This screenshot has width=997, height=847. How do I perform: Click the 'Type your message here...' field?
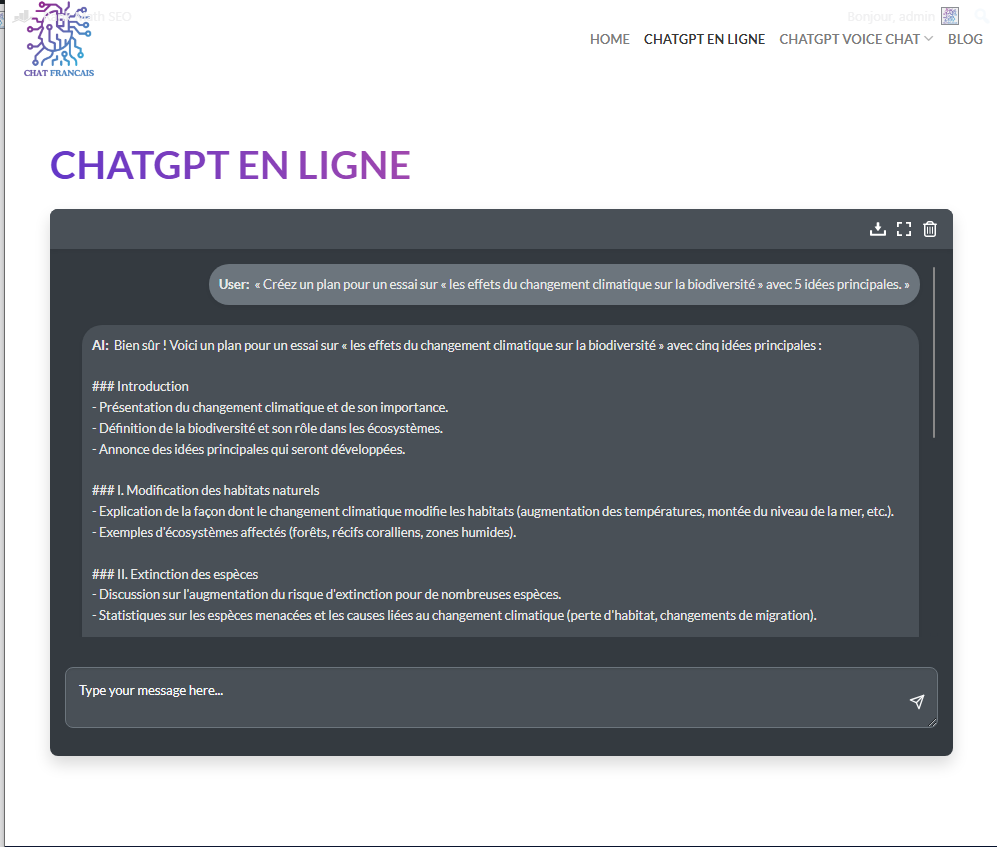(x=501, y=697)
